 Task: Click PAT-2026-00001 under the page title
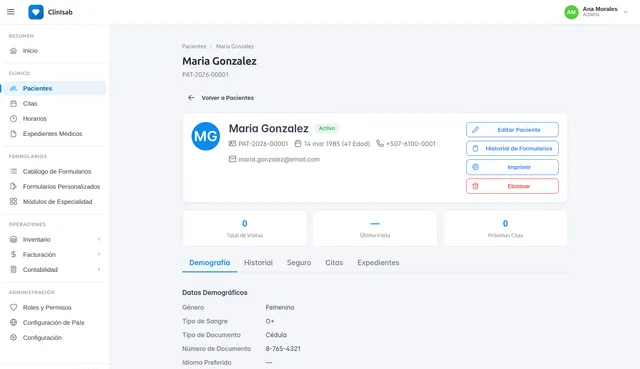click(205, 75)
